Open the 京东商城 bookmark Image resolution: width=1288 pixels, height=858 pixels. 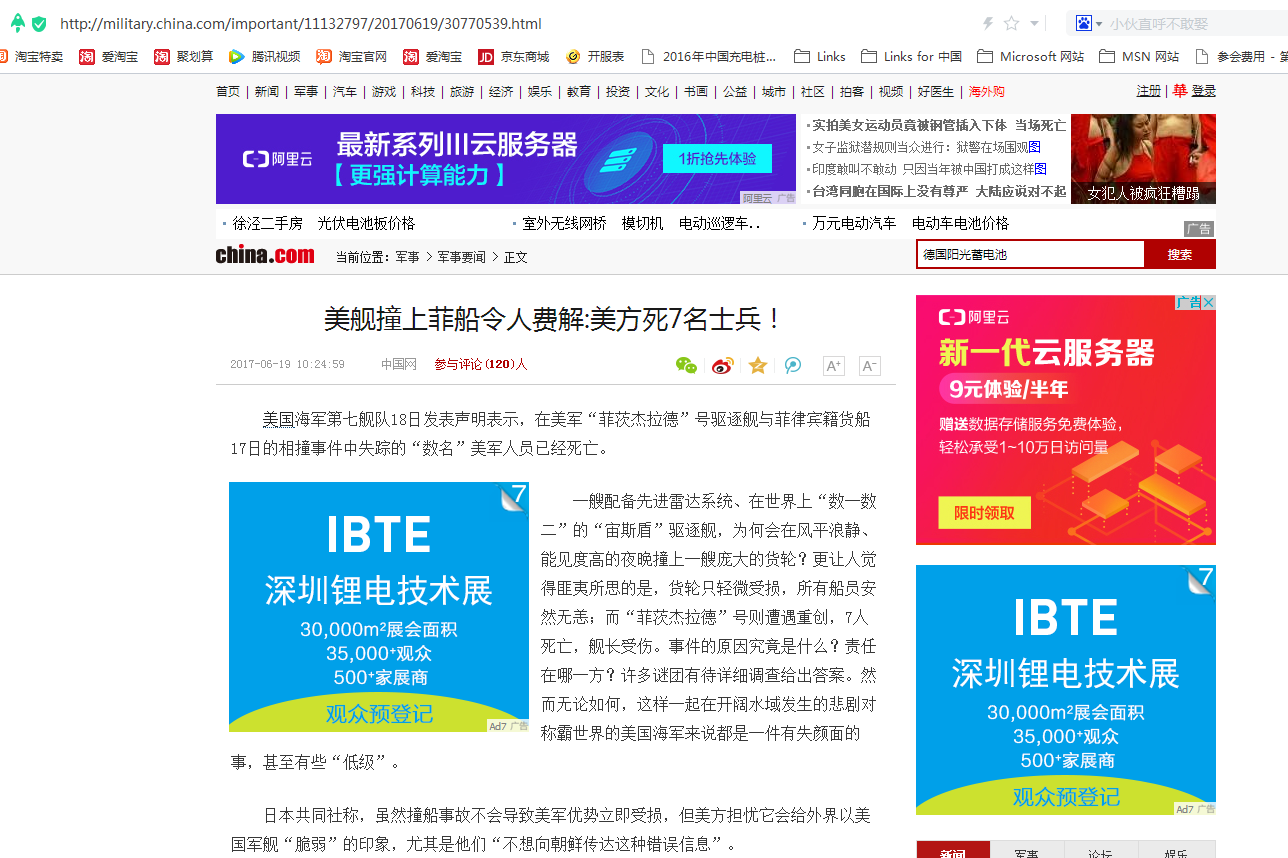(x=514, y=56)
